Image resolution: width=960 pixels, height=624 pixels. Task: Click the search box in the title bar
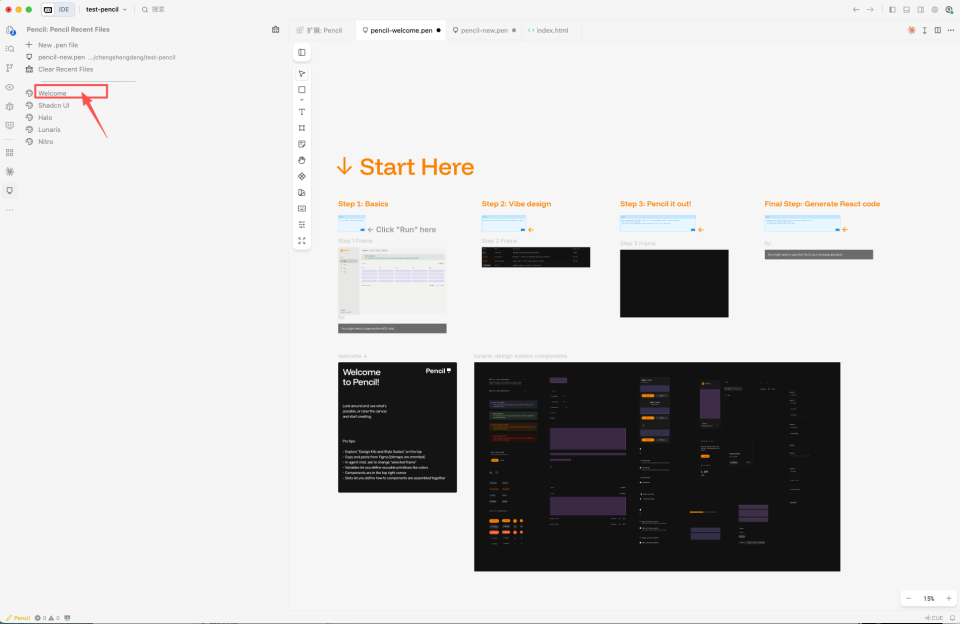(x=154, y=10)
